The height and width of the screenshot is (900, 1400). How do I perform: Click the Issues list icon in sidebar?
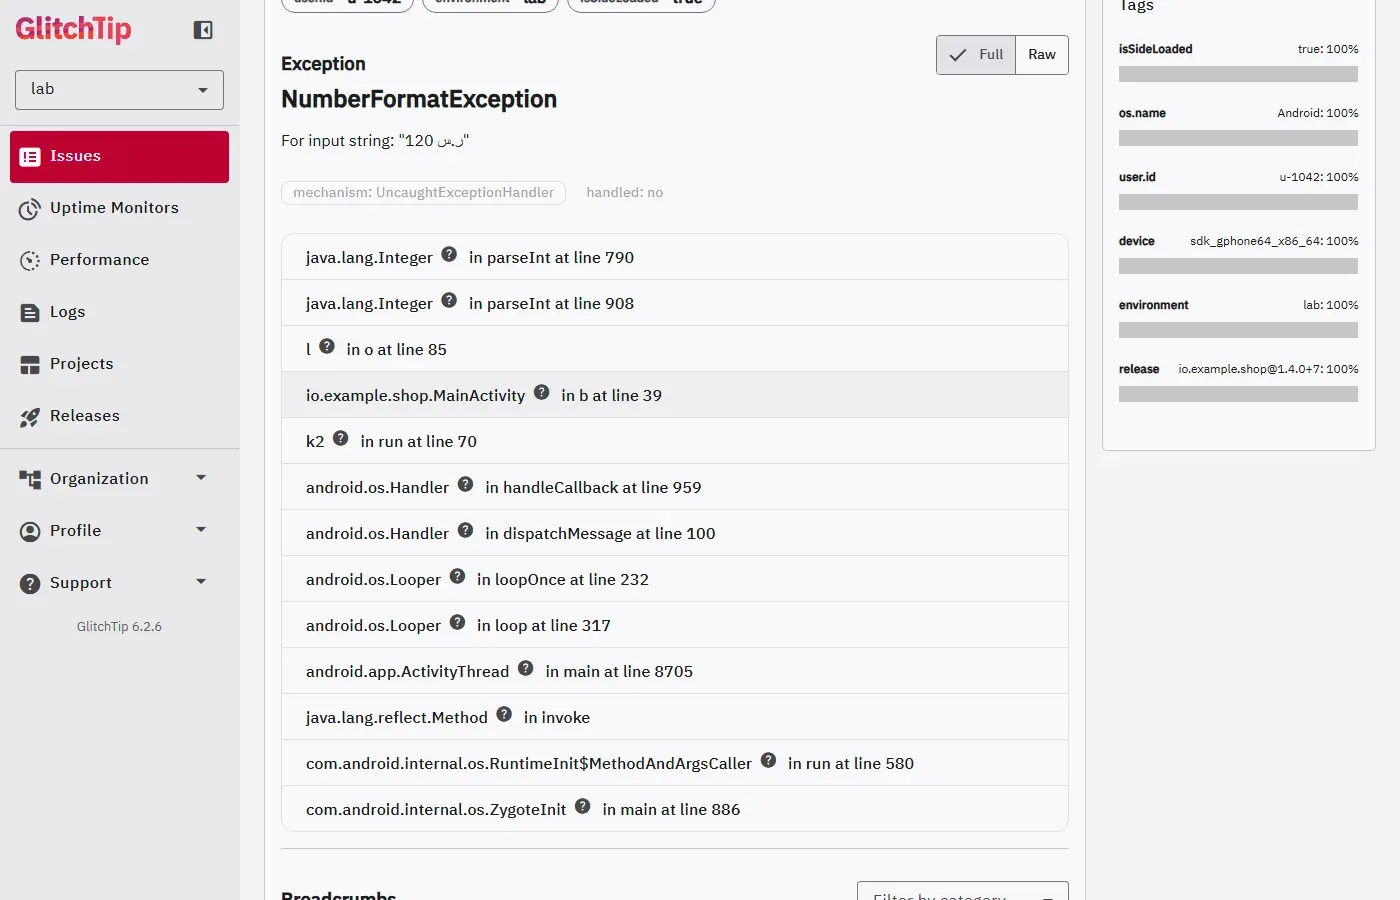click(x=30, y=157)
